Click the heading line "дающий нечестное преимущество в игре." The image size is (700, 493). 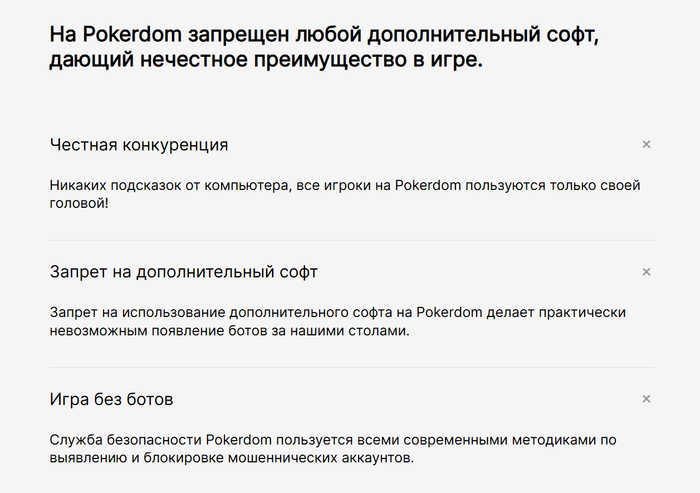click(265, 60)
